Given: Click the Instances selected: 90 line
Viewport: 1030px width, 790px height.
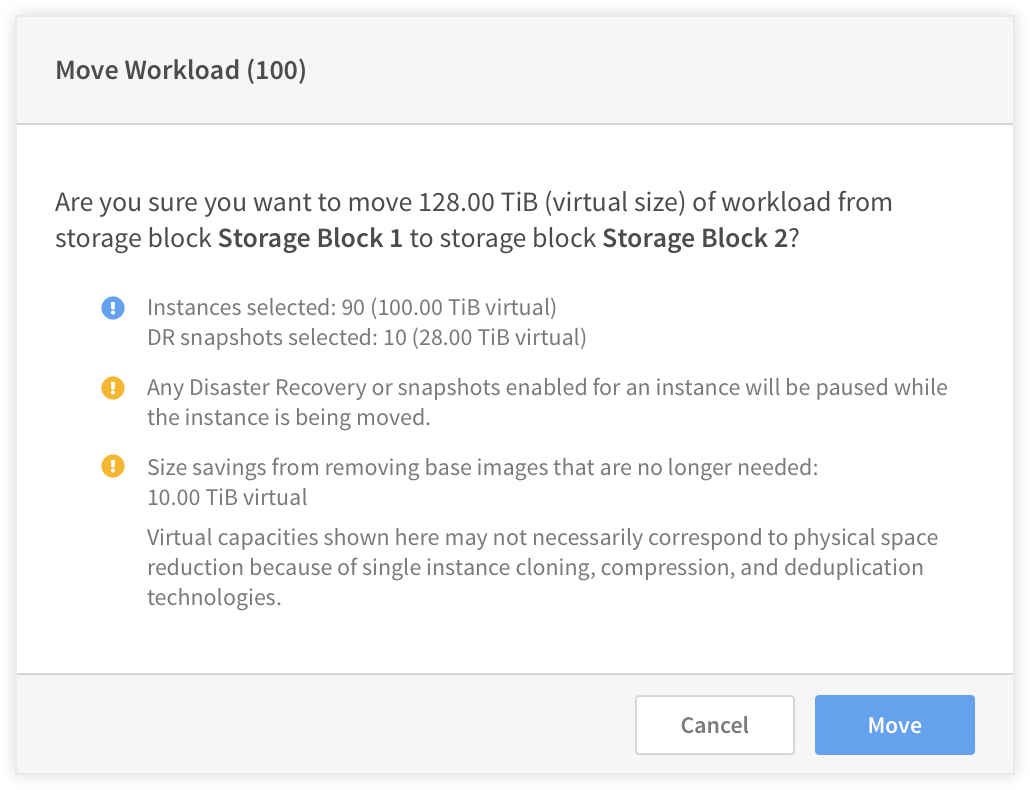Looking at the screenshot, I should (x=351, y=307).
